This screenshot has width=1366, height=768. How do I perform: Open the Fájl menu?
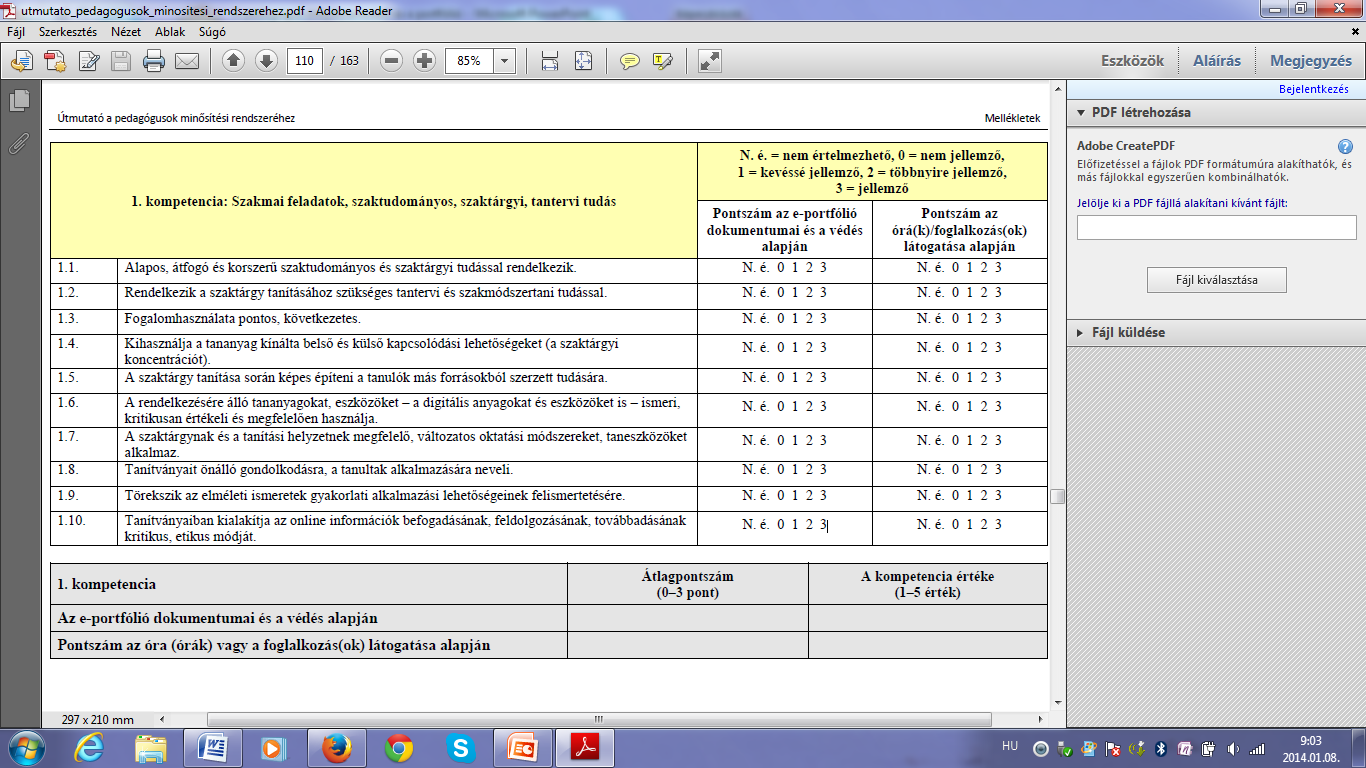pos(16,31)
